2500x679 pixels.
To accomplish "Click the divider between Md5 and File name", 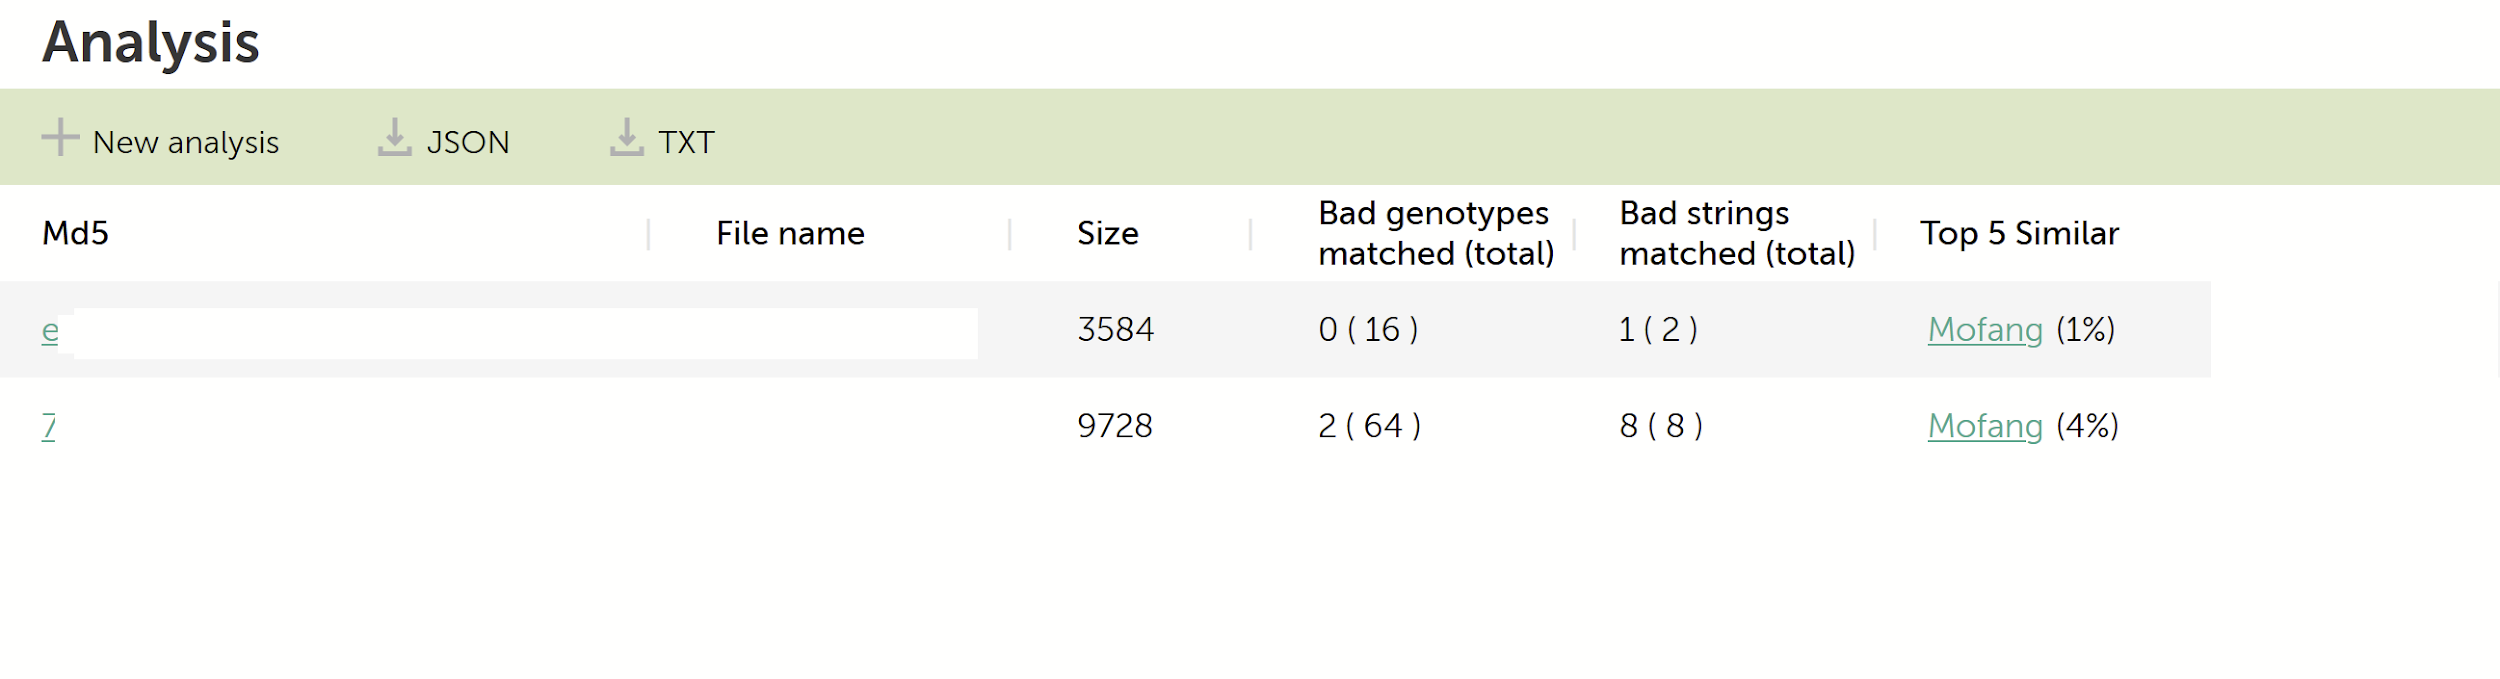I will coord(648,234).
